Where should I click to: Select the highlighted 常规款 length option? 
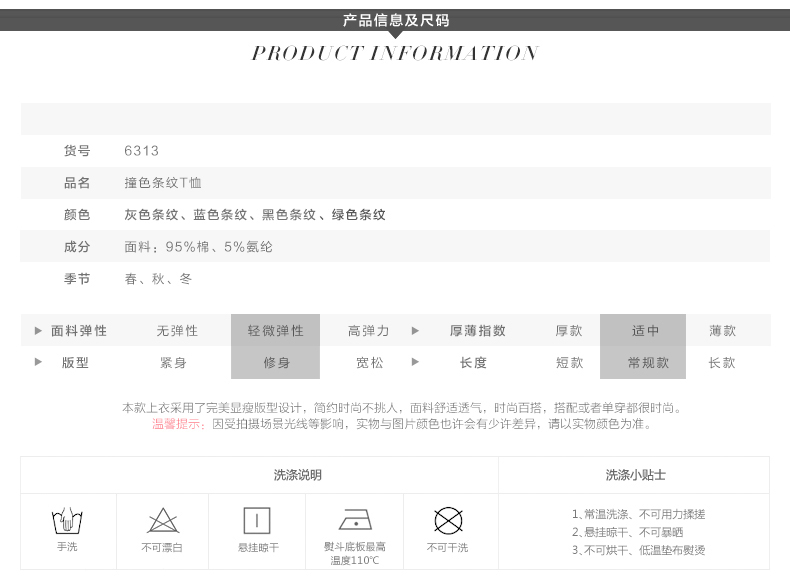tap(643, 362)
